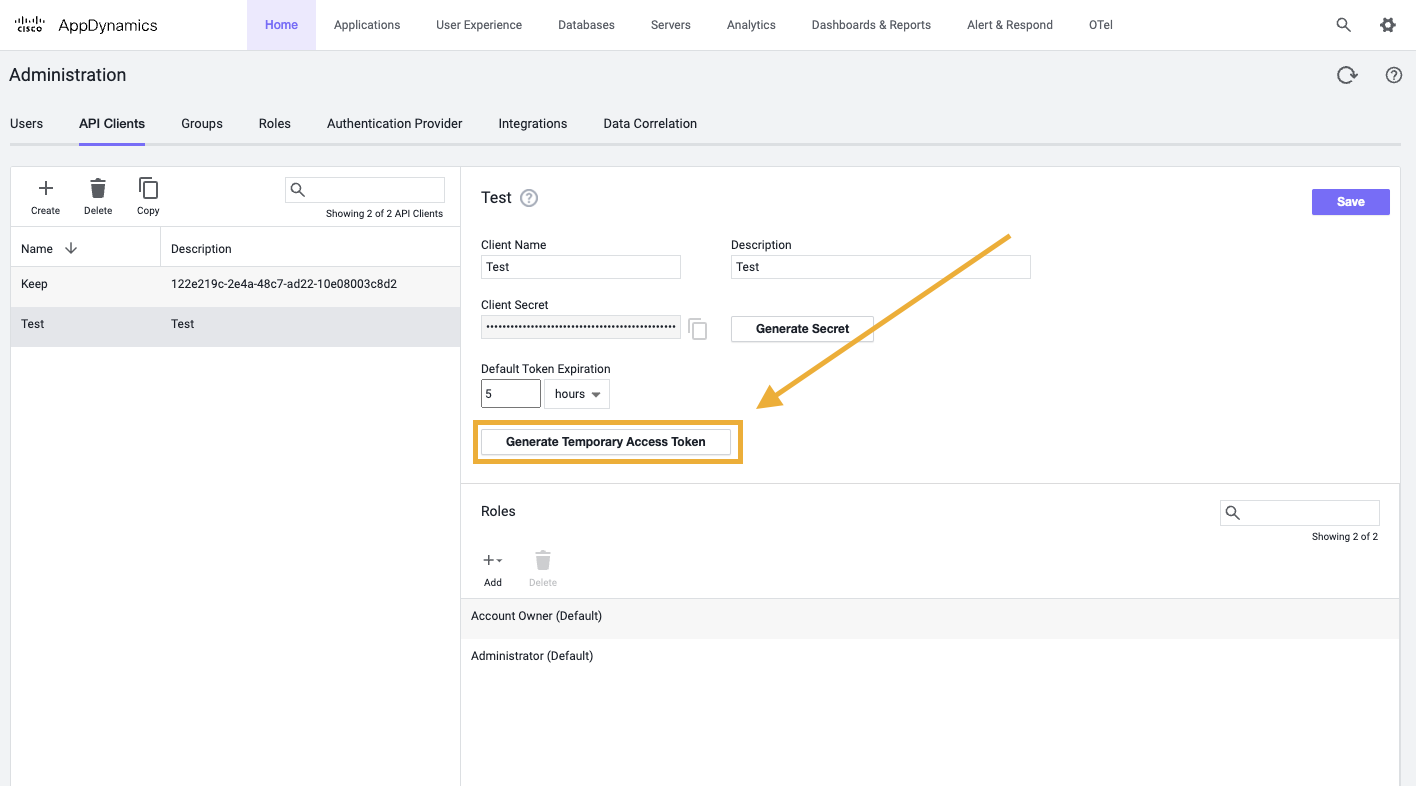The image size is (1416, 786).
Task: Open the Dashboards & Reports menu
Action: pos(871,25)
